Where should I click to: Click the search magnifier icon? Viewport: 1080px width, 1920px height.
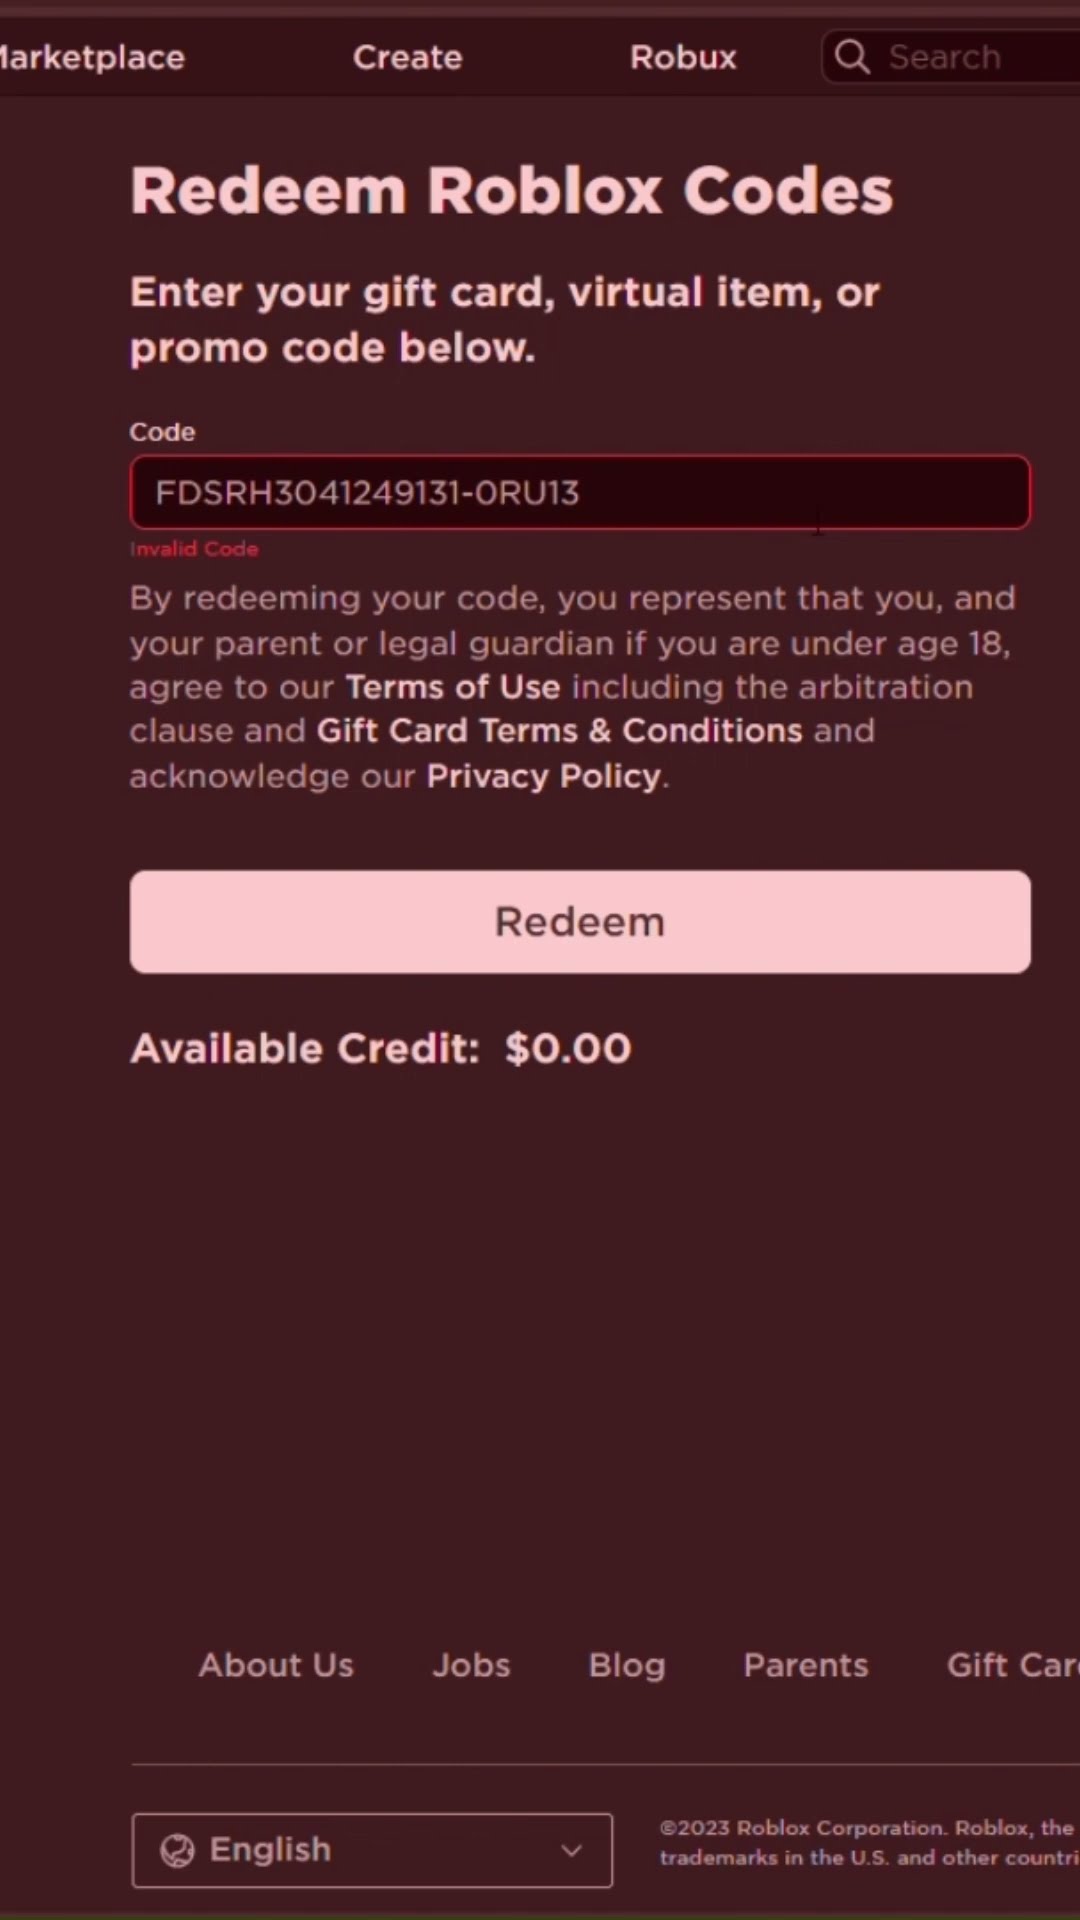point(852,57)
